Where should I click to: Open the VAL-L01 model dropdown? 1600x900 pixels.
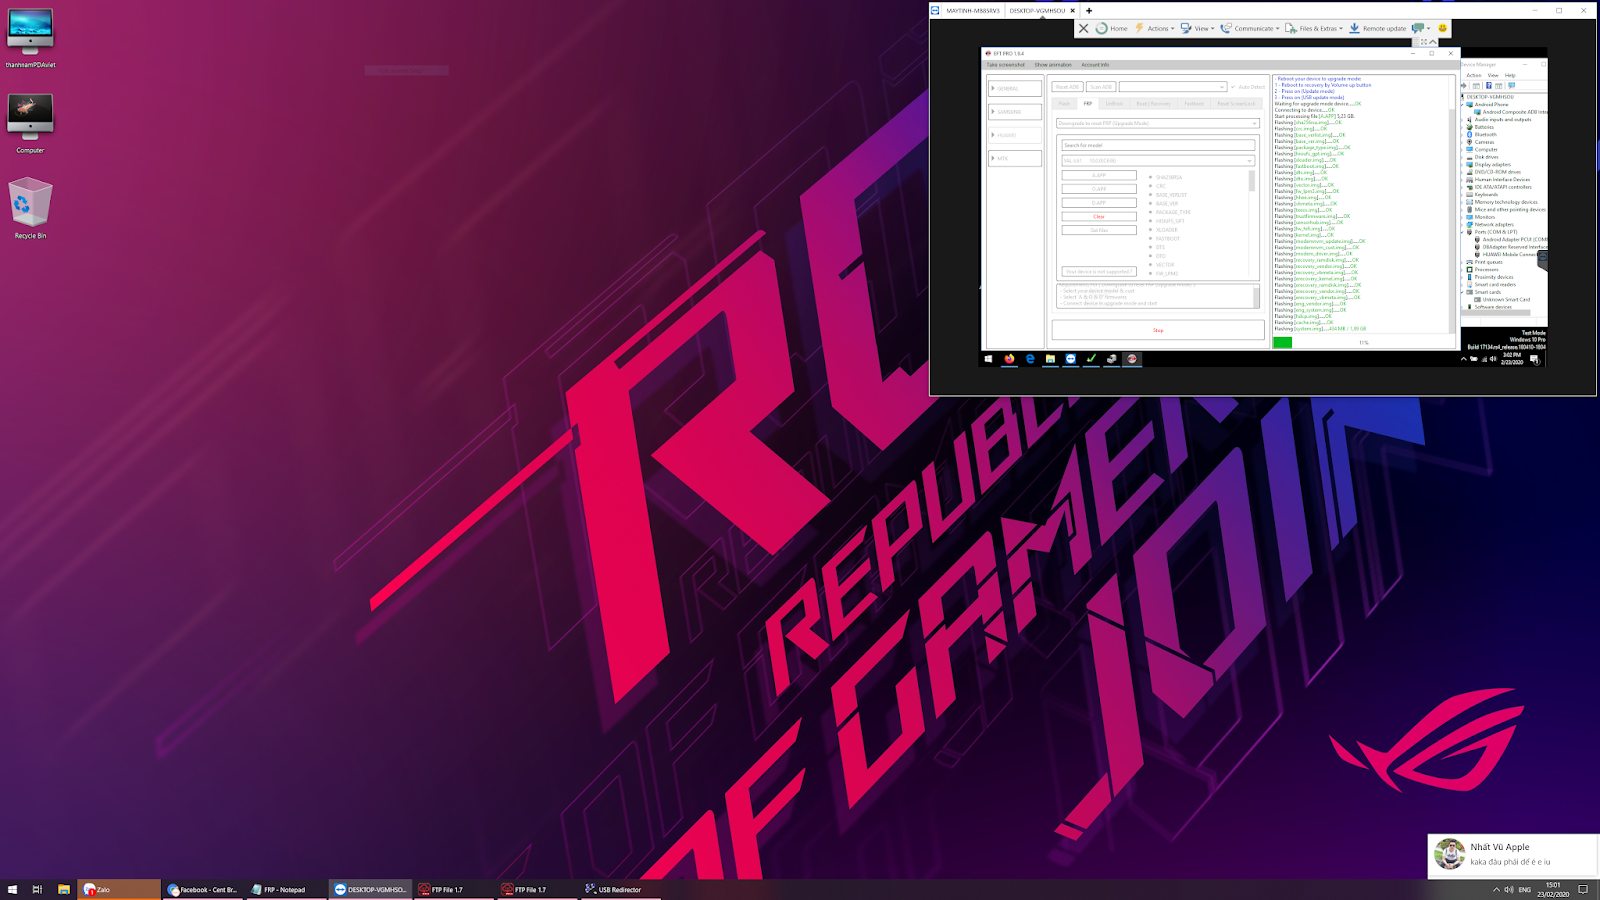[x=1158, y=160]
